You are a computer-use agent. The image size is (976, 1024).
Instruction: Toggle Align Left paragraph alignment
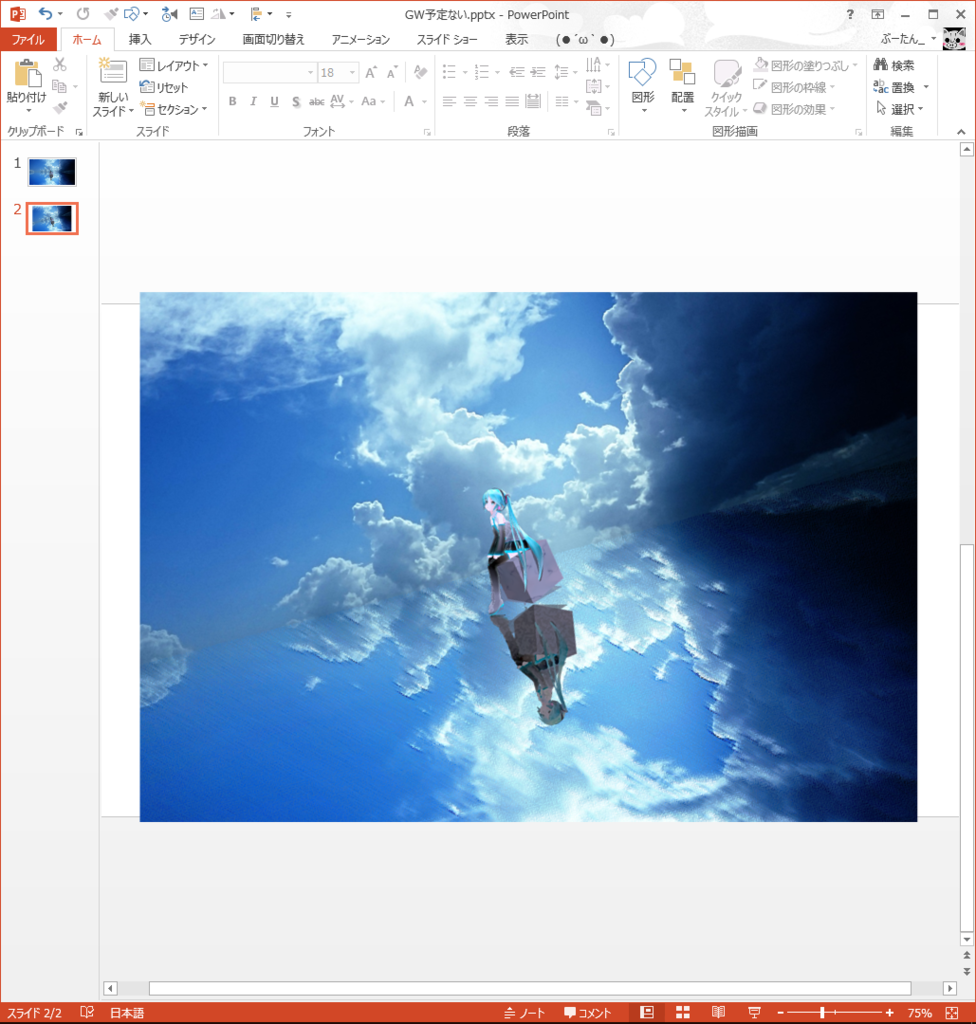449,101
